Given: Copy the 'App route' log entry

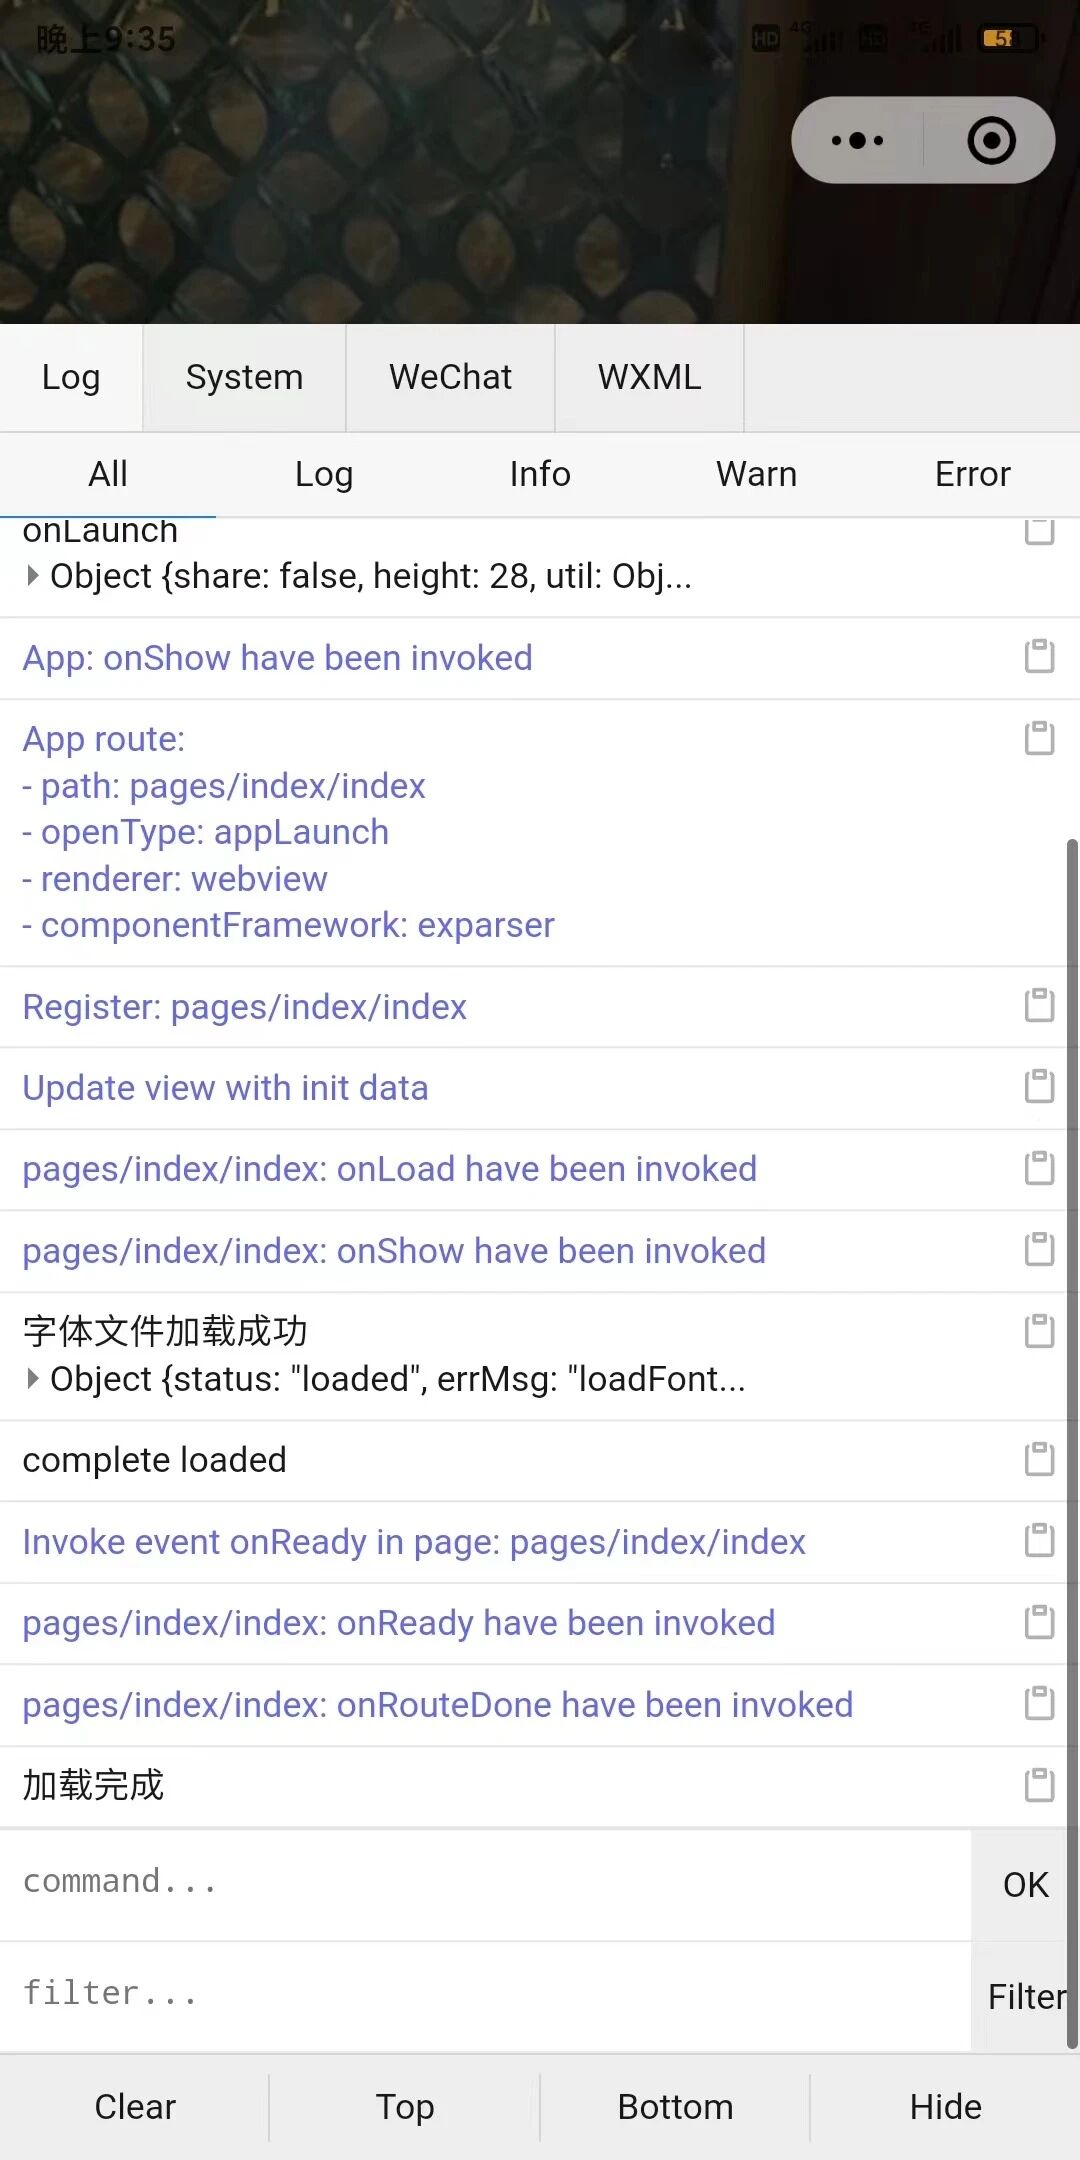Looking at the screenshot, I should point(1039,739).
